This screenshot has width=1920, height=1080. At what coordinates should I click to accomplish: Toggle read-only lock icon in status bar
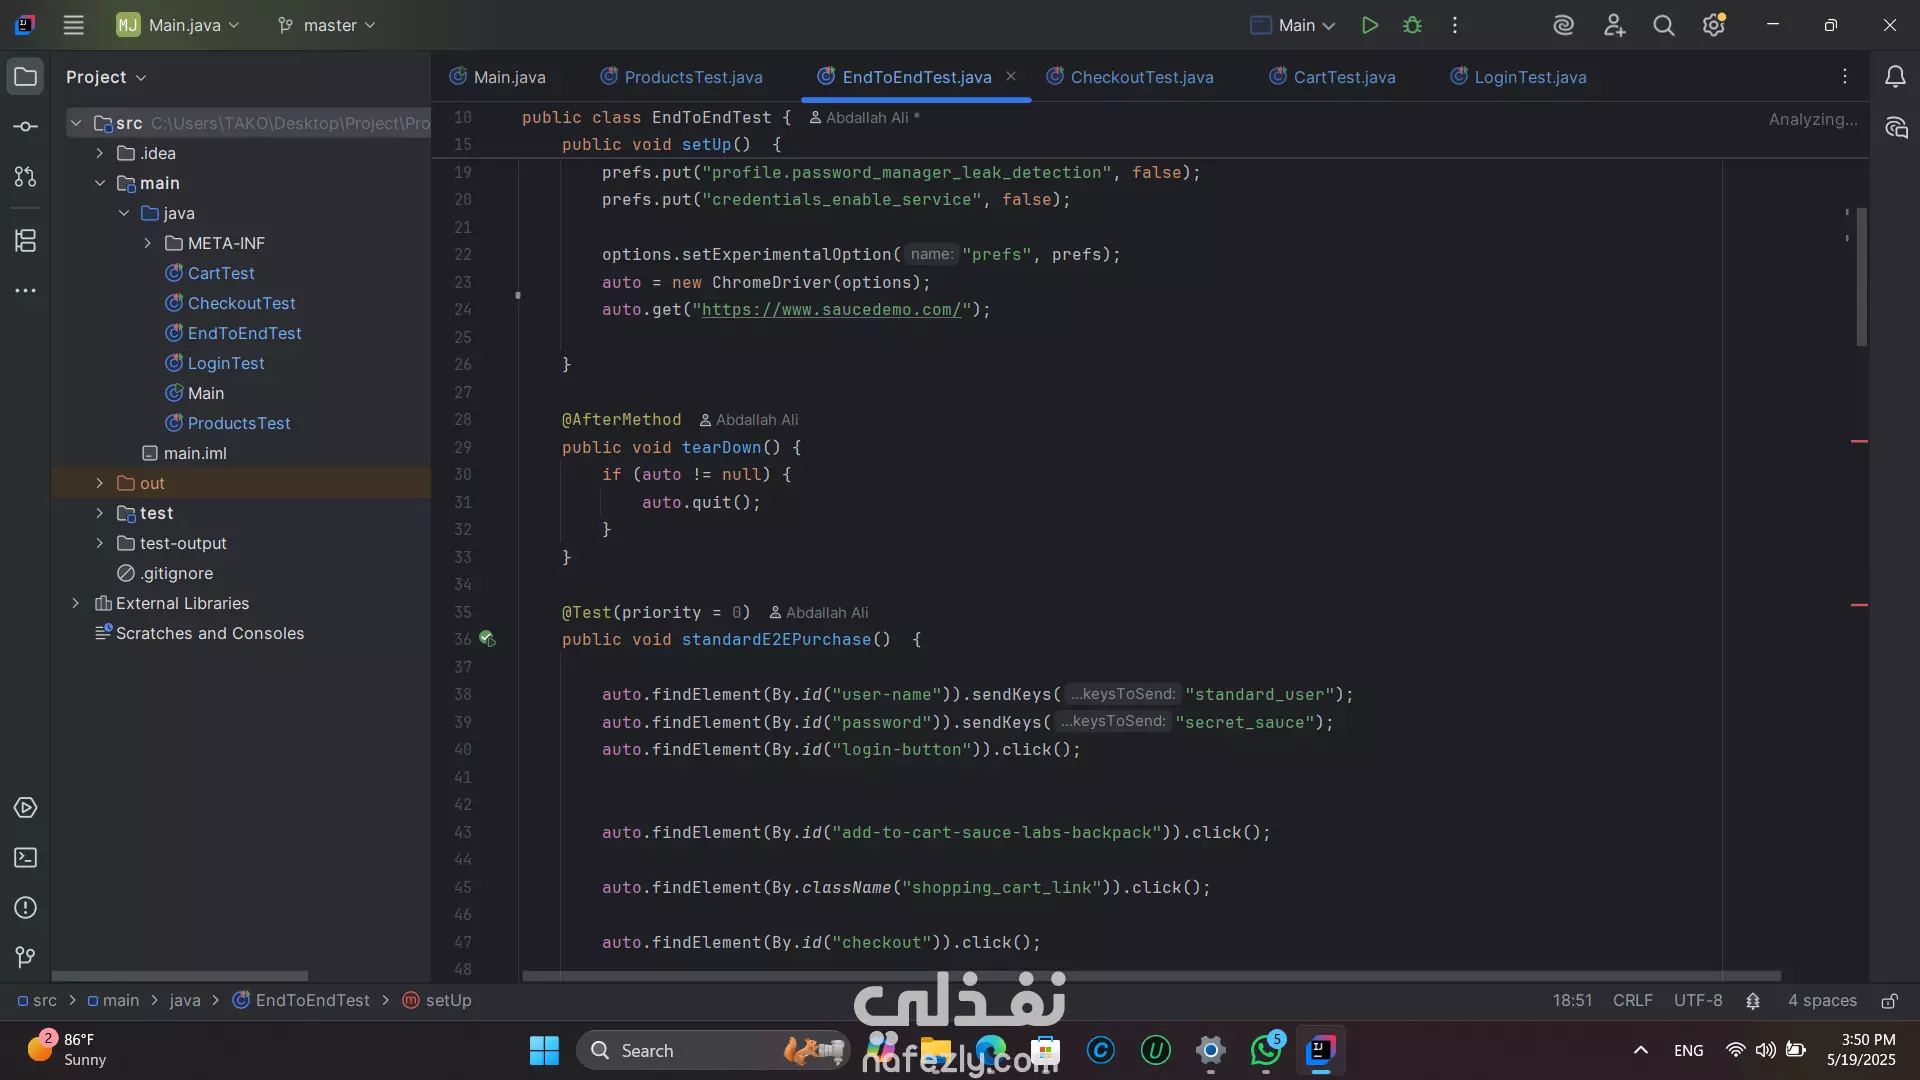tap(1889, 1001)
